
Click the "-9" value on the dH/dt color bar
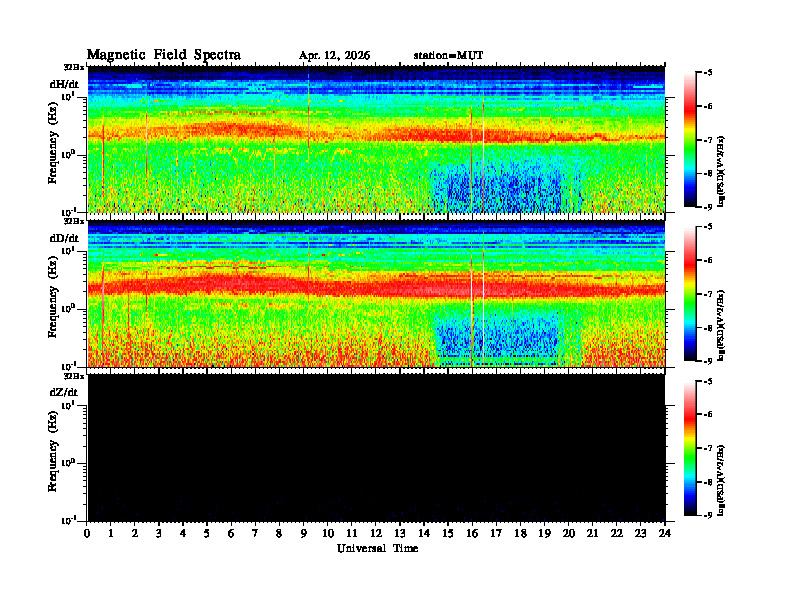point(708,207)
